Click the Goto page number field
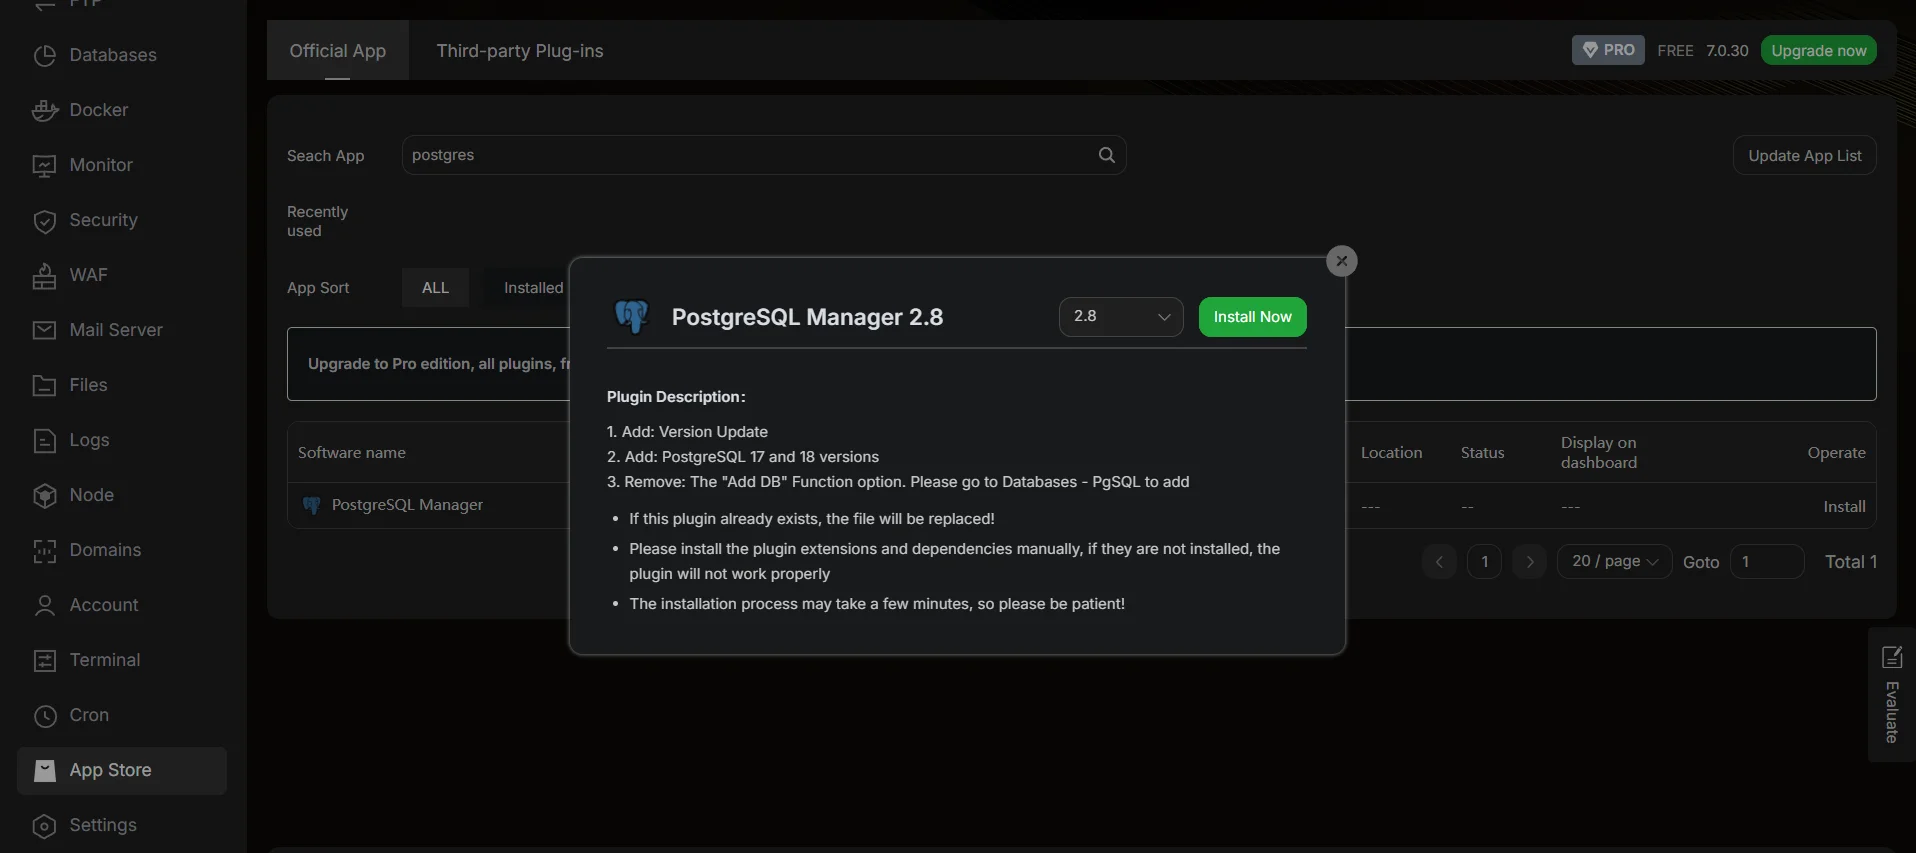The image size is (1916, 853). click(1766, 562)
